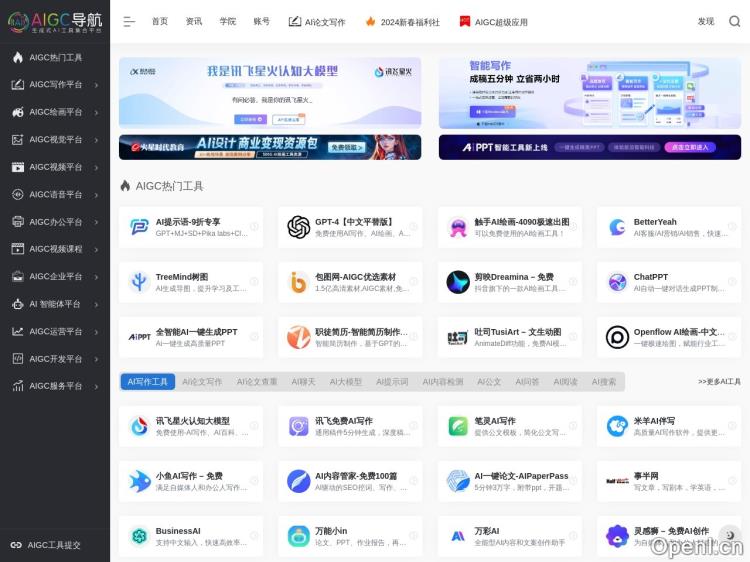Image resolution: width=750 pixels, height=562 pixels.
Task: Click the >>更多AI工具 link
Action: click(719, 382)
